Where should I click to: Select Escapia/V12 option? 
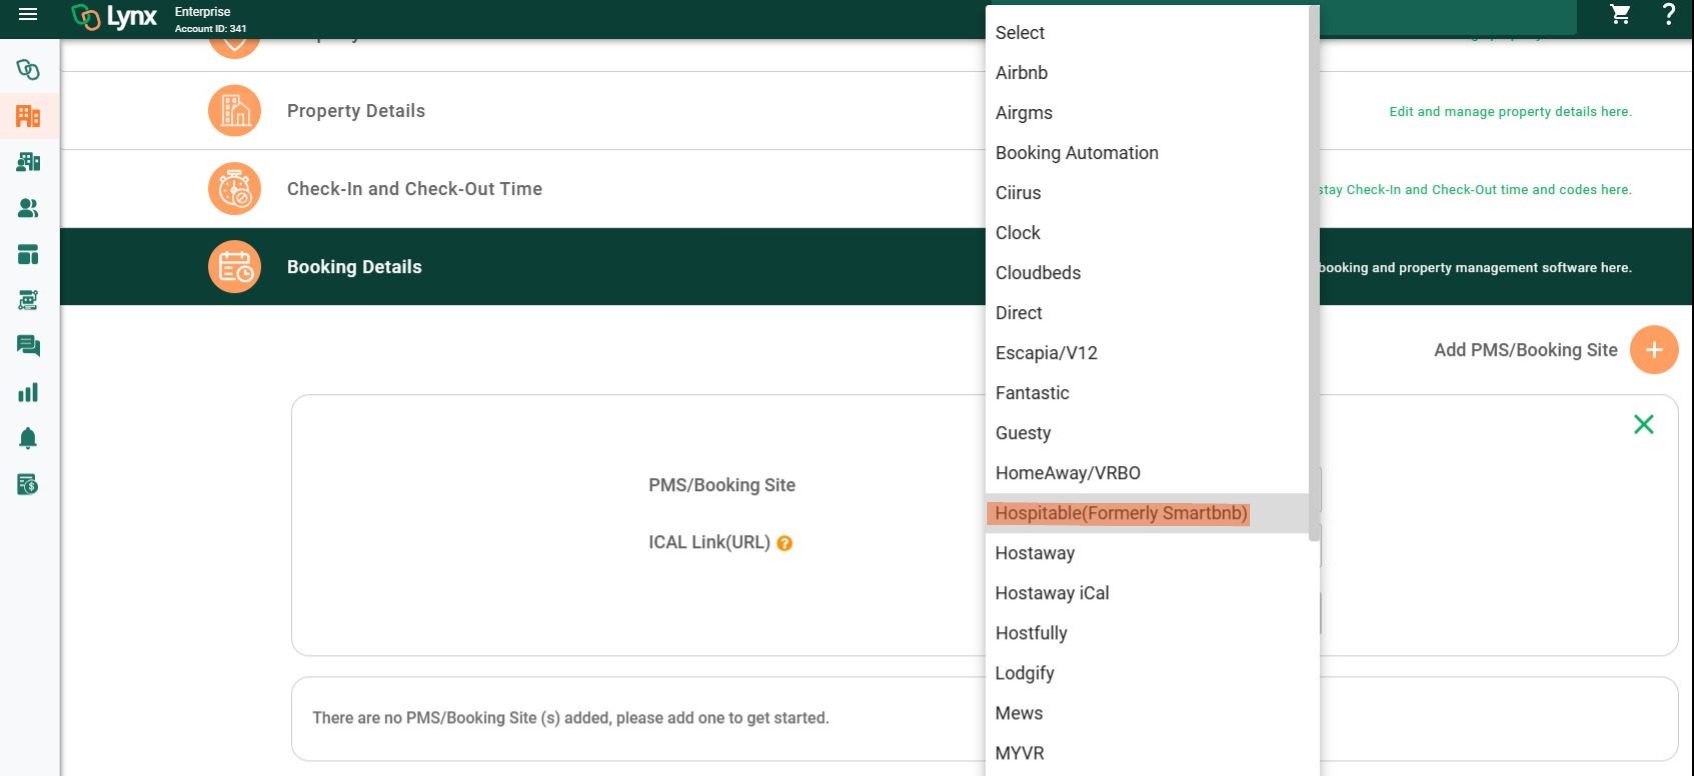click(1147, 353)
